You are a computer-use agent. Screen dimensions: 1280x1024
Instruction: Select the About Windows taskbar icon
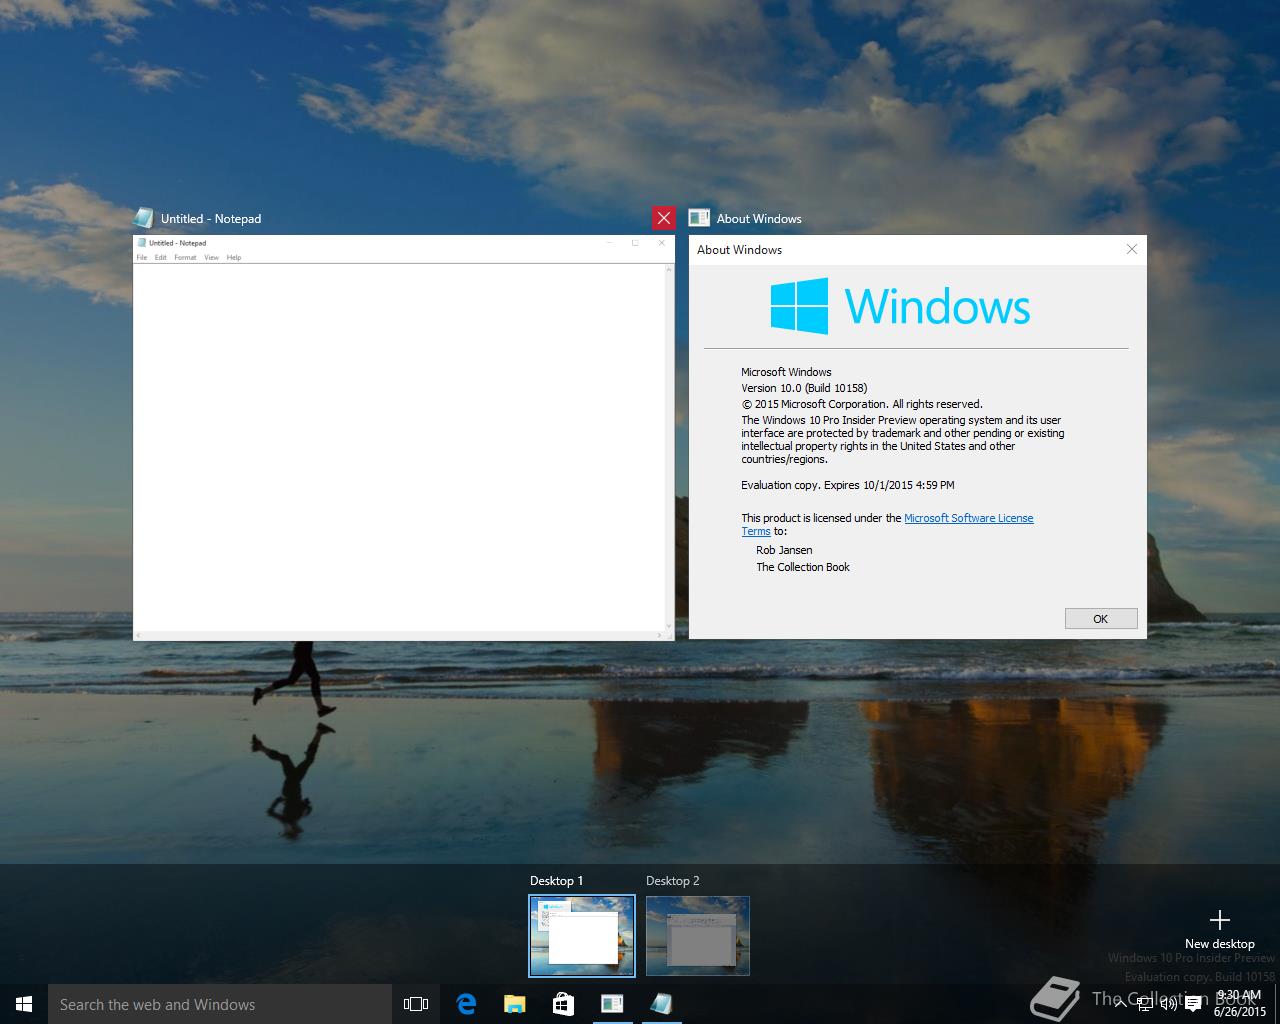[x=612, y=1004]
